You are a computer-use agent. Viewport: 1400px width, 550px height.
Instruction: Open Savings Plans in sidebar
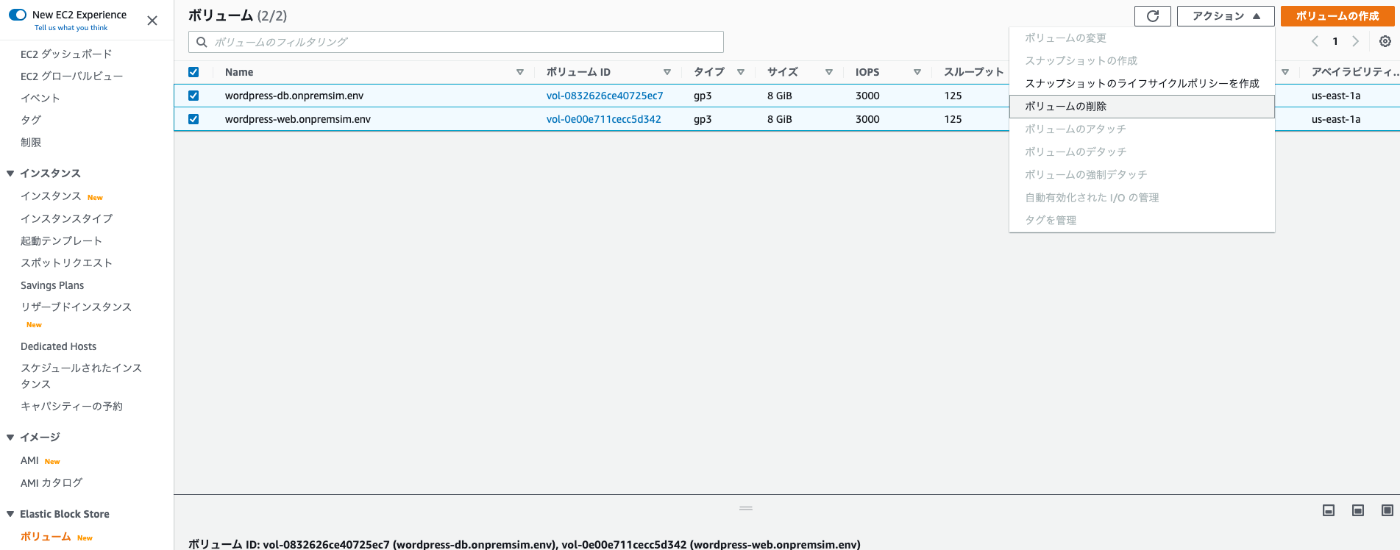(x=52, y=285)
